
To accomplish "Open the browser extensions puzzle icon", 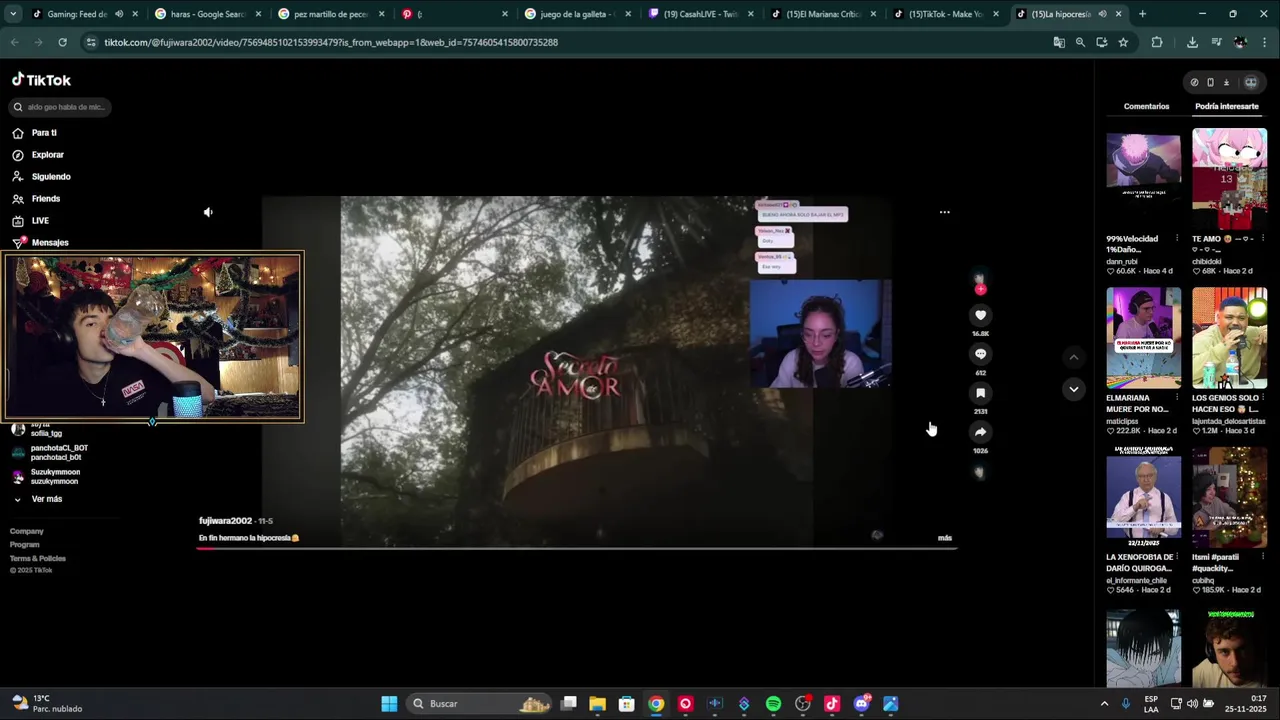I will point(1157,42).
